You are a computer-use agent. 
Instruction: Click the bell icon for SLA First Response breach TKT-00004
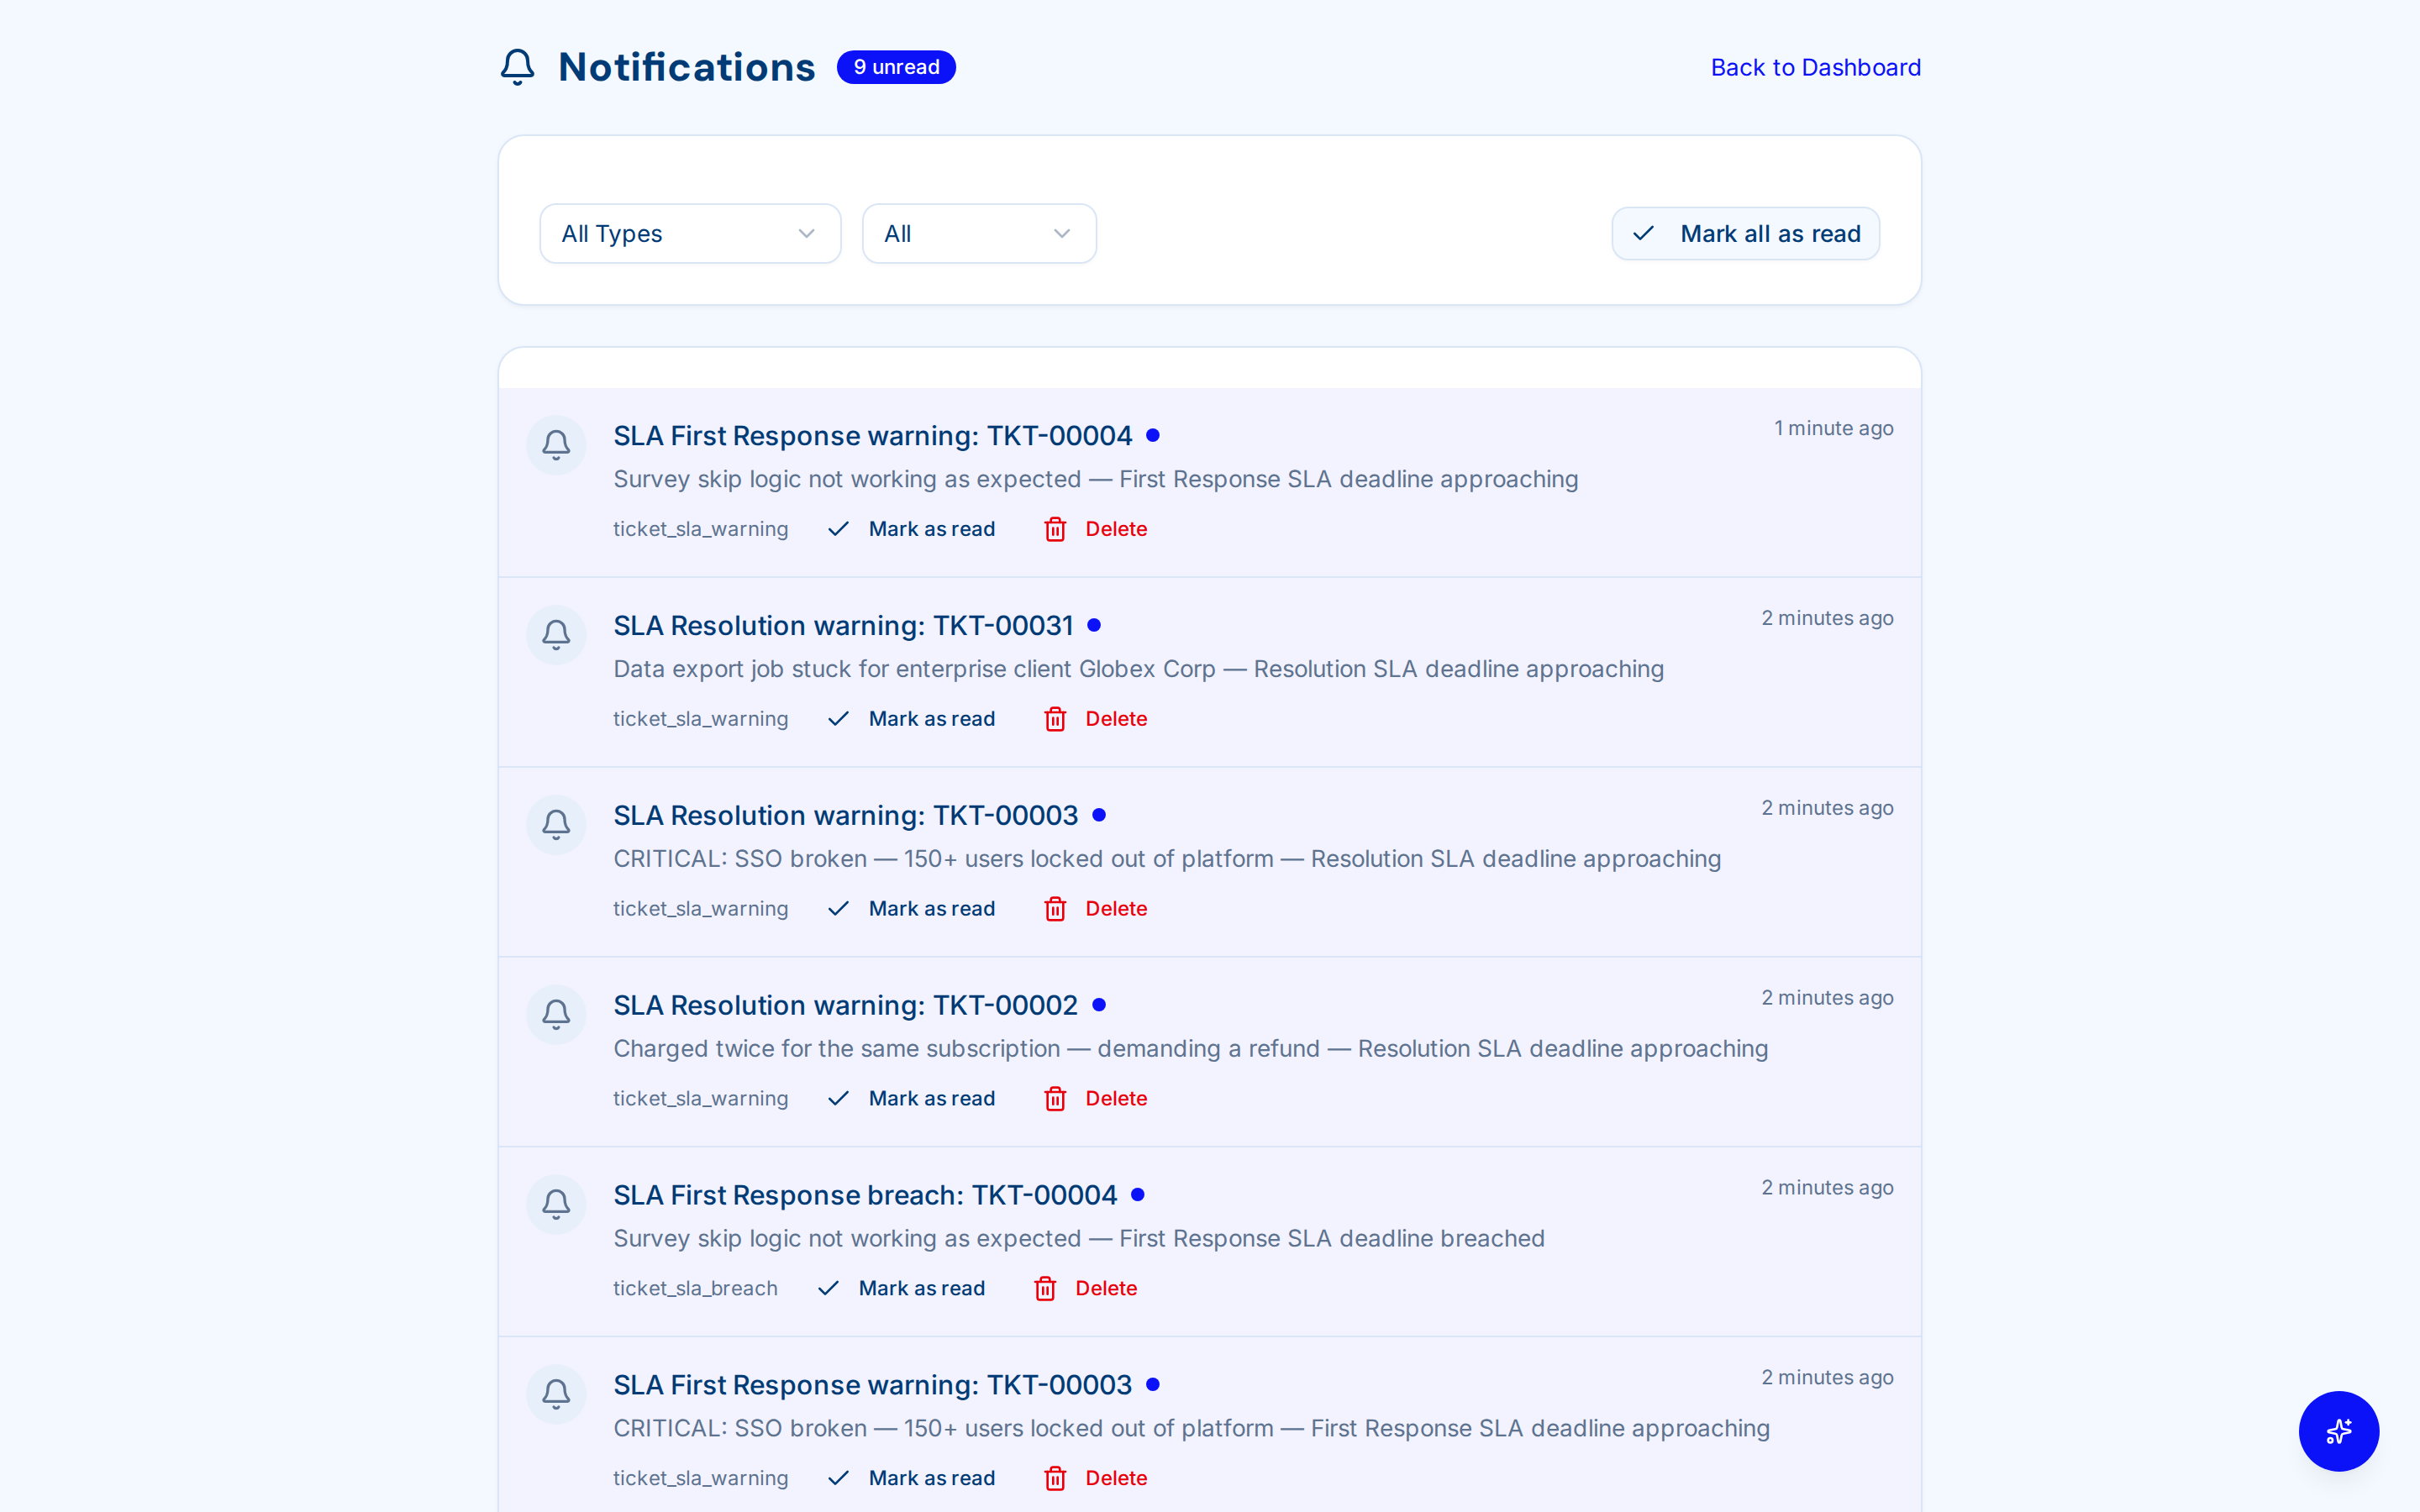point(555,1204)
